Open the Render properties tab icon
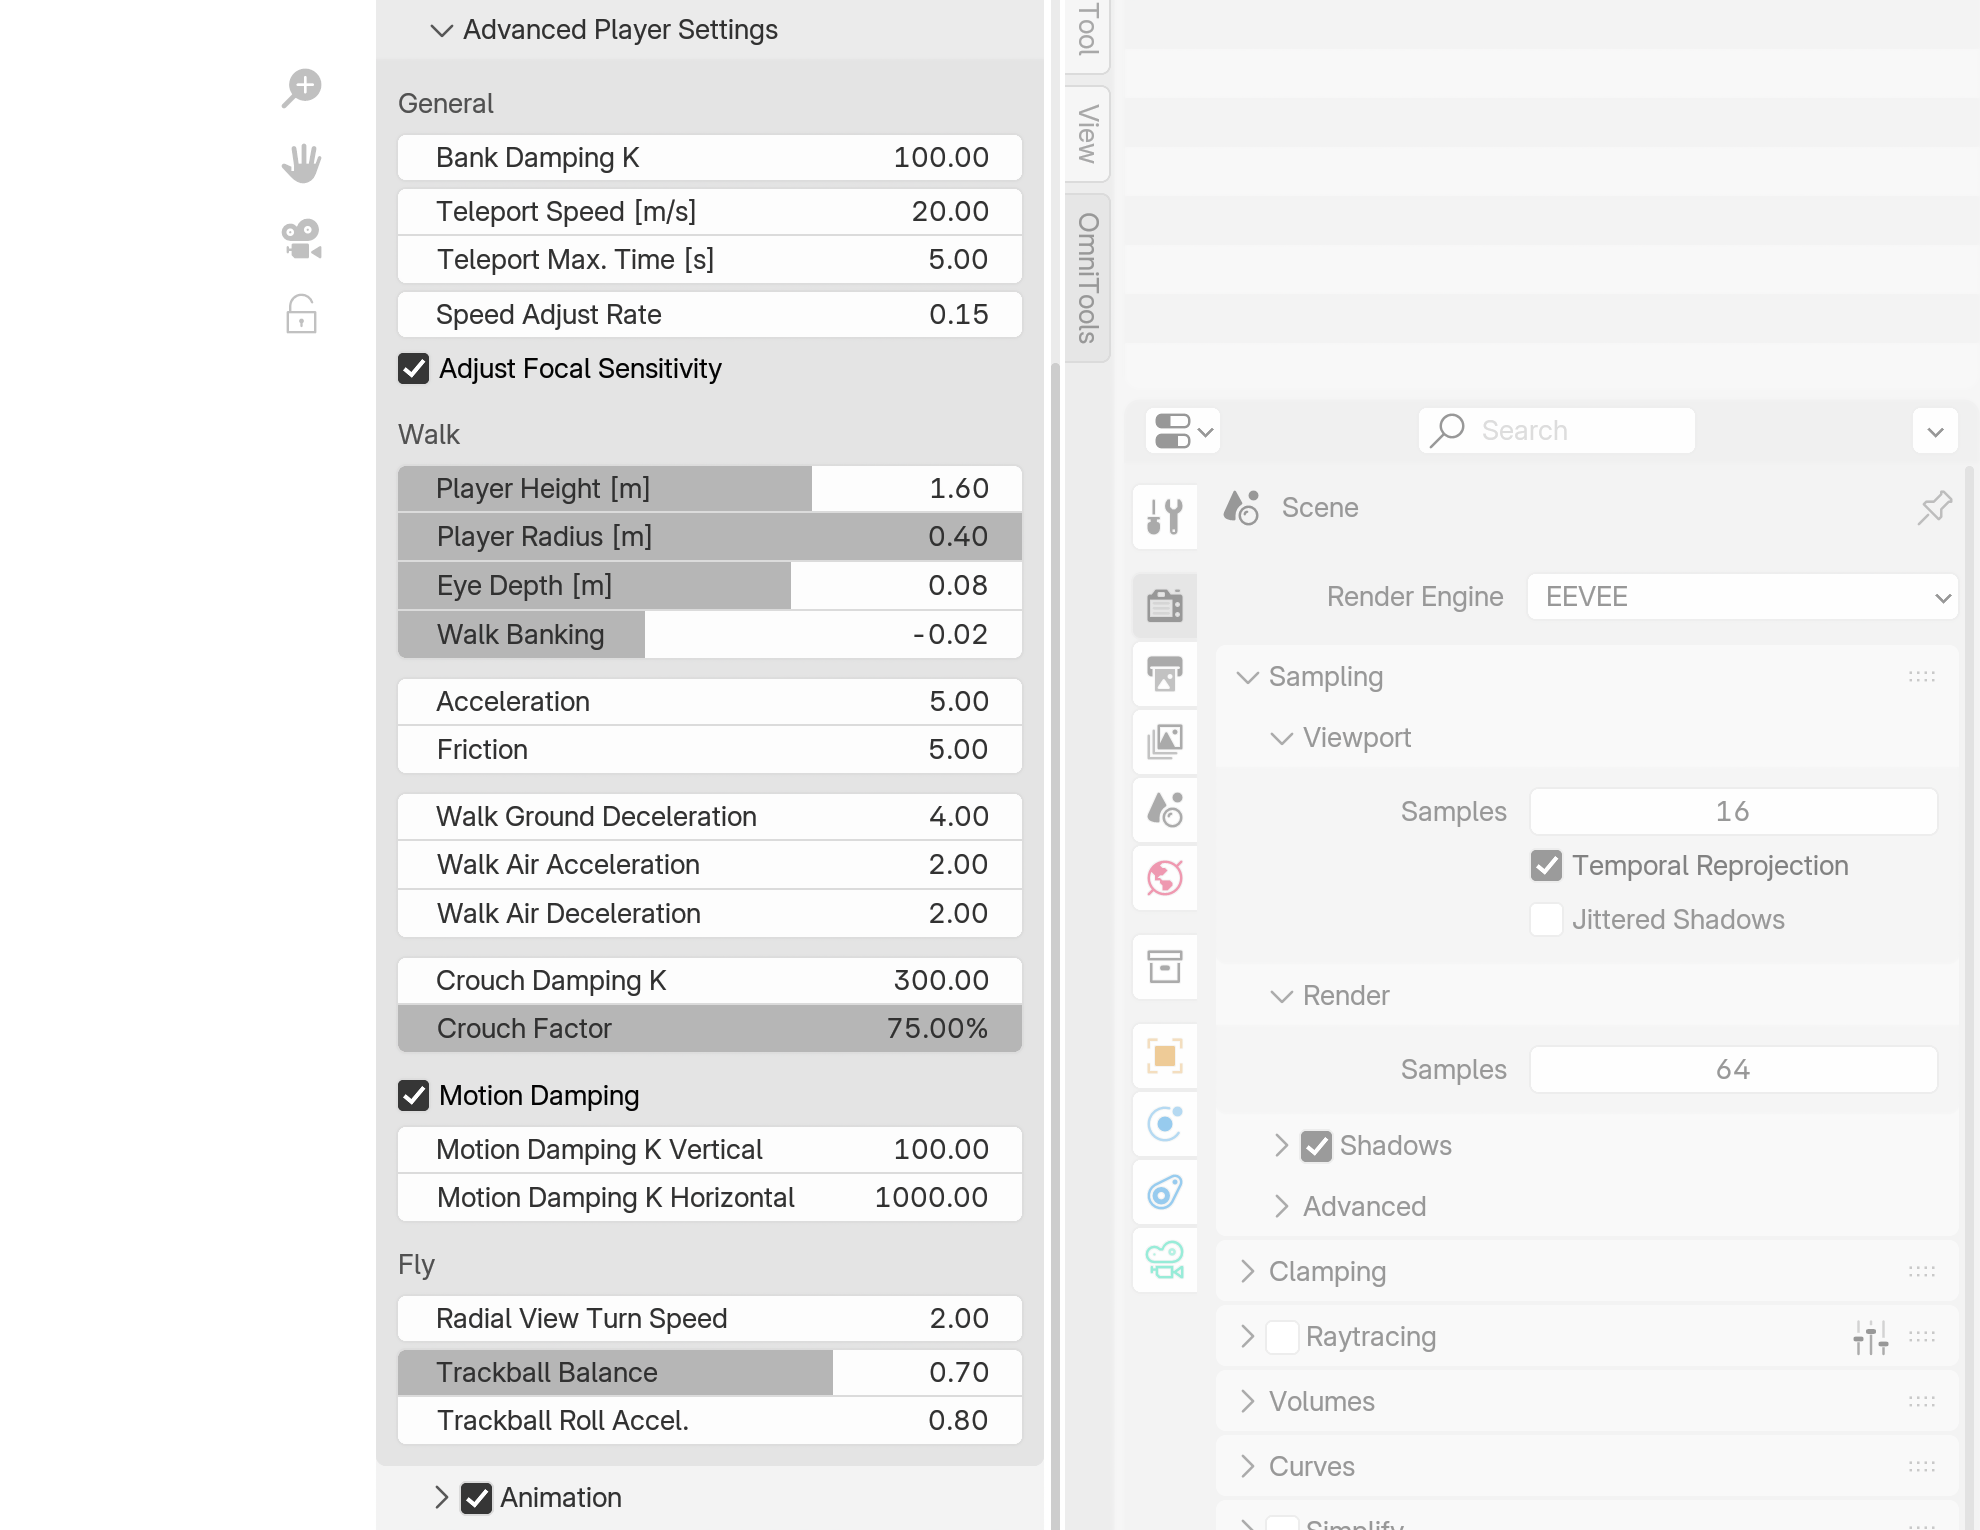Image resolution: width=1980 pixels, height=1530 pixels. pyautogui.click(x=1165, y=605)
